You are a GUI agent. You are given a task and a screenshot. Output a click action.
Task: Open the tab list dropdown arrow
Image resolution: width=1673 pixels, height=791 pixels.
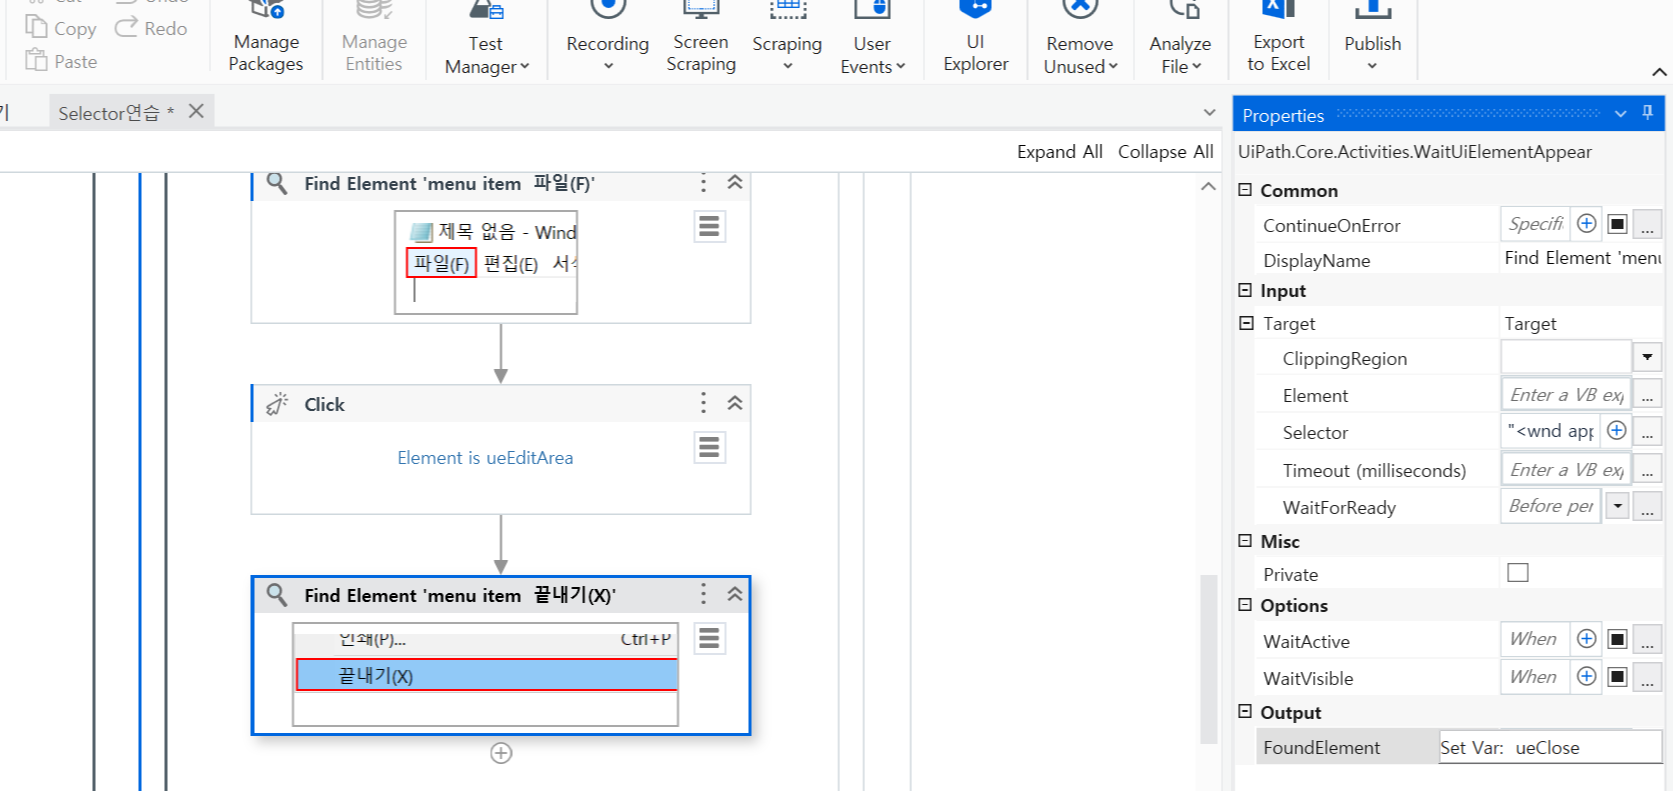tap(1209, 112)
